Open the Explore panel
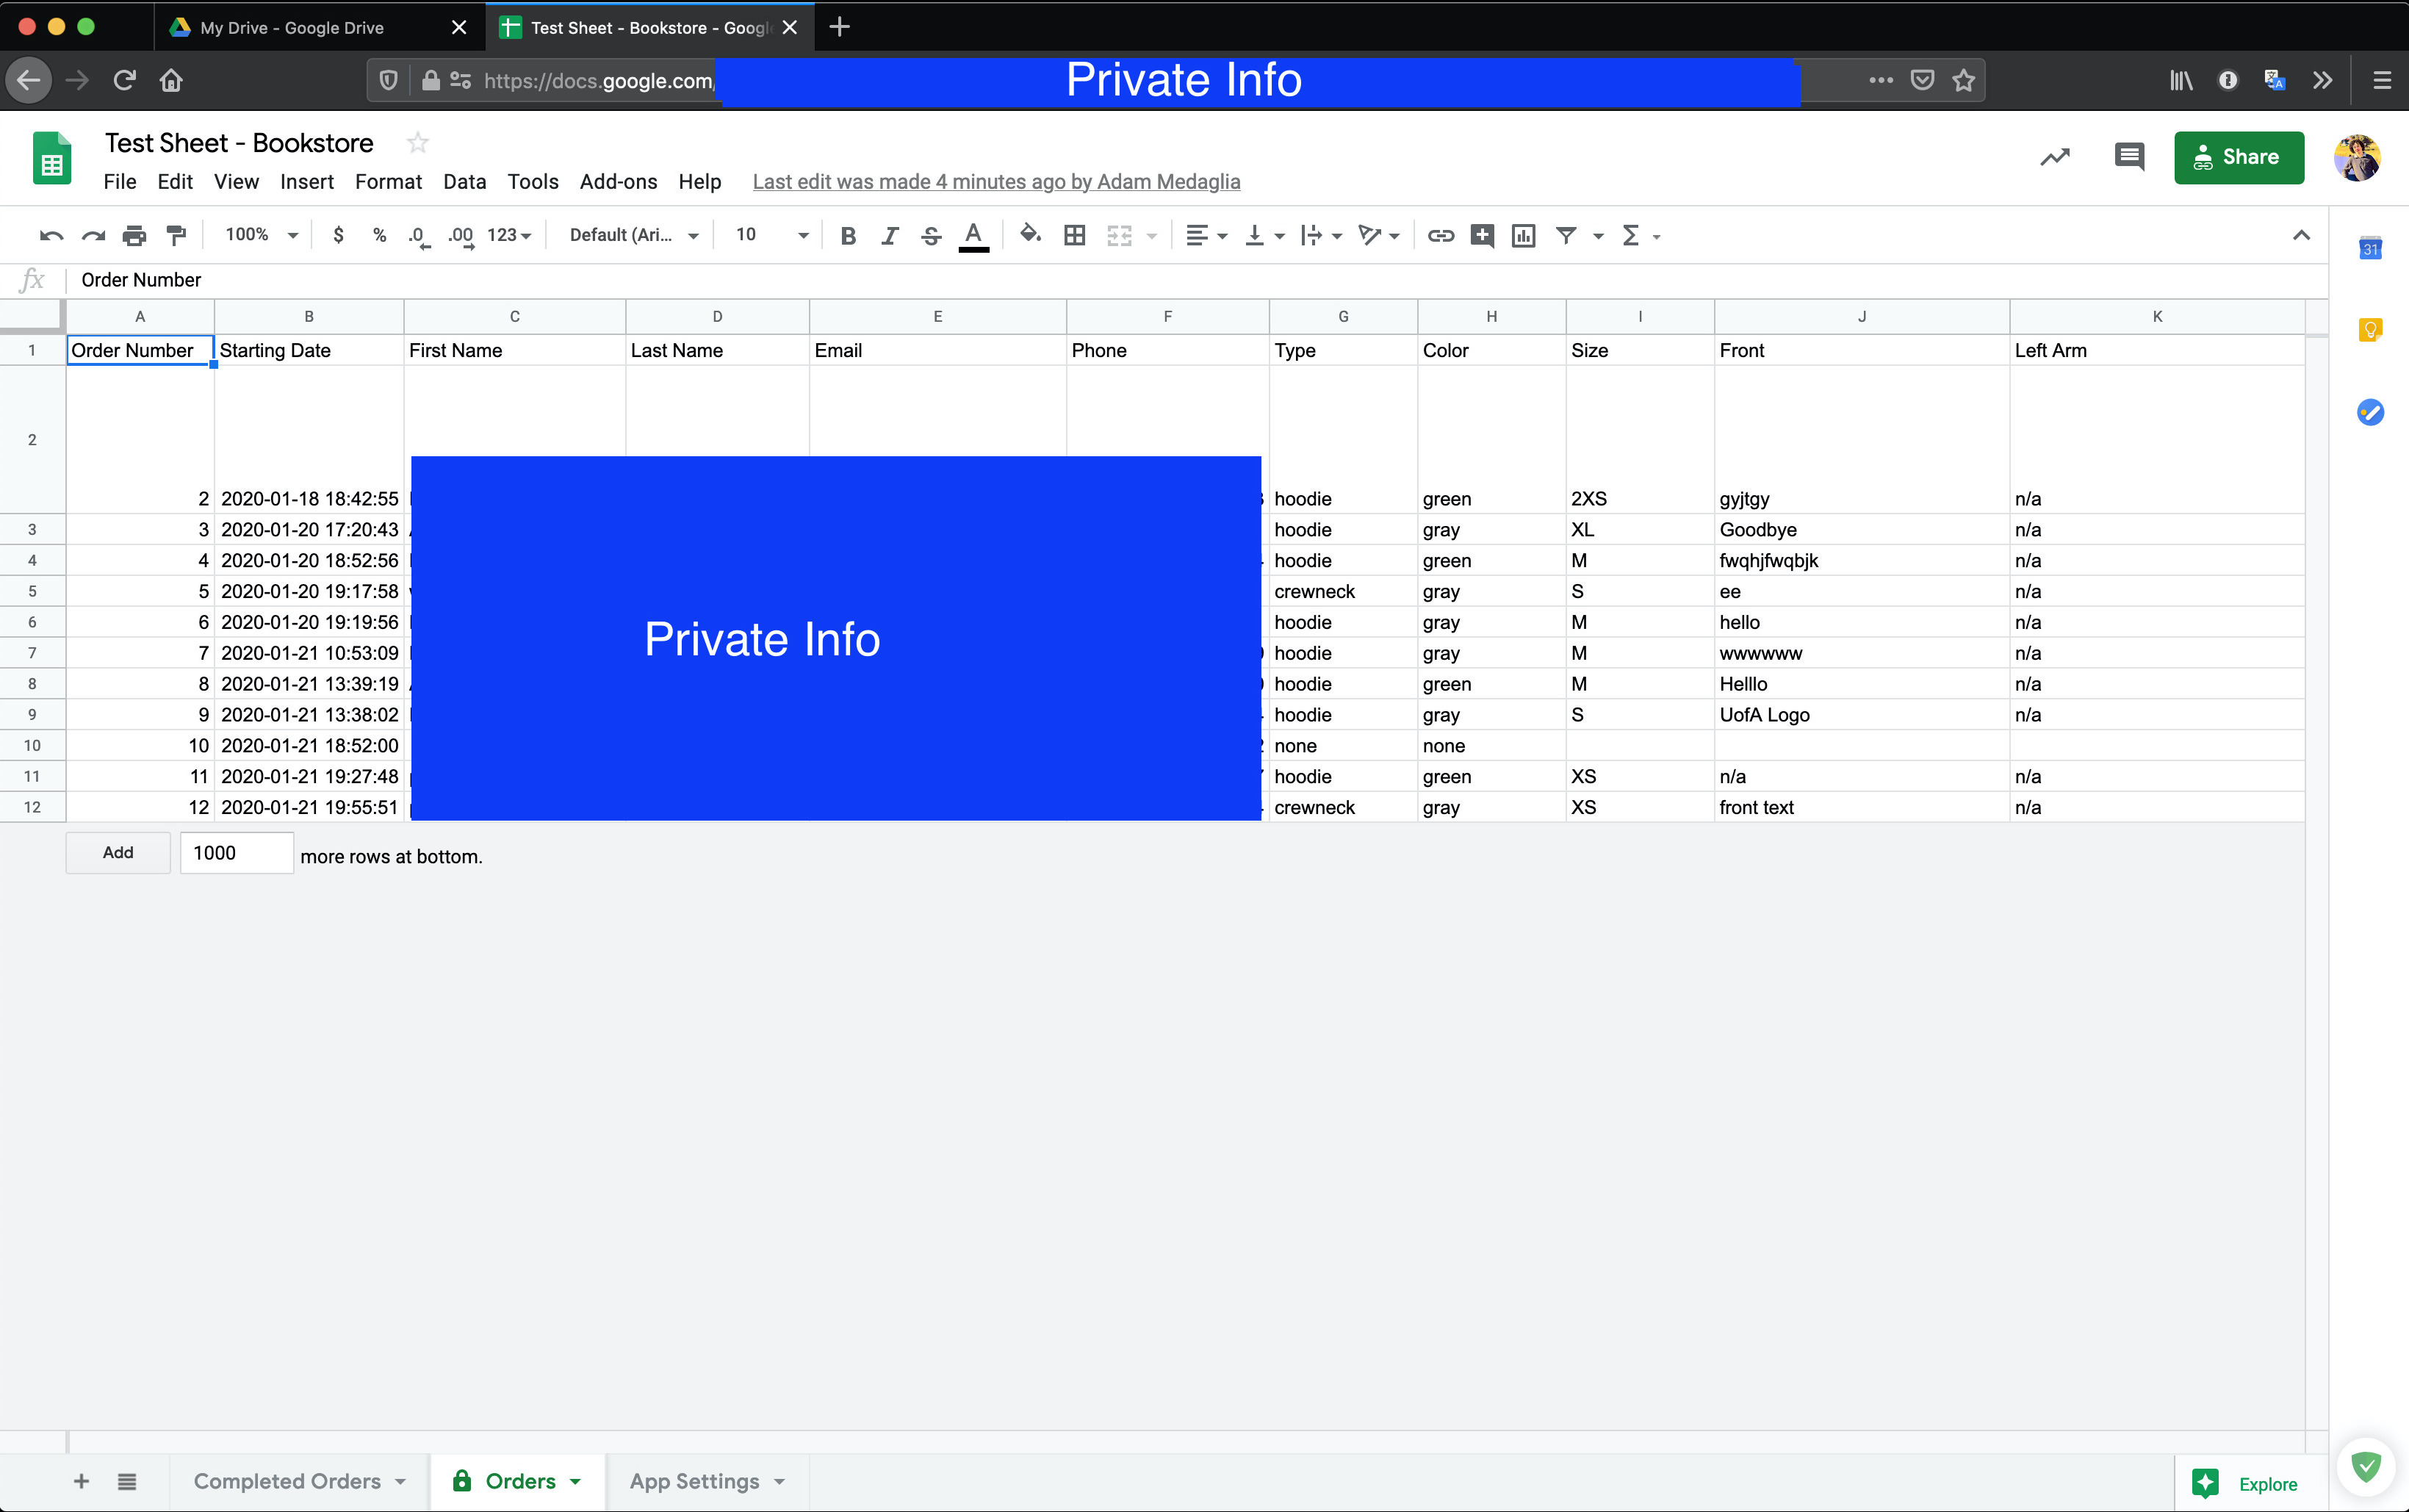 (2245, 1483)
